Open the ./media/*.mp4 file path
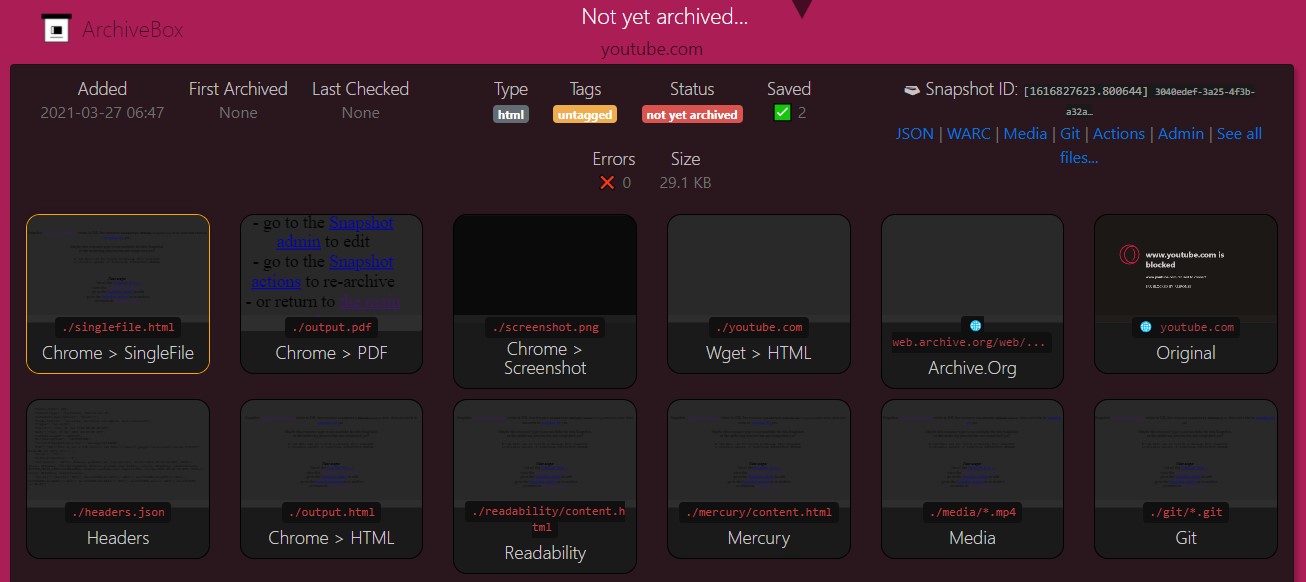The image size is (1306, 582). click(973, 512)
